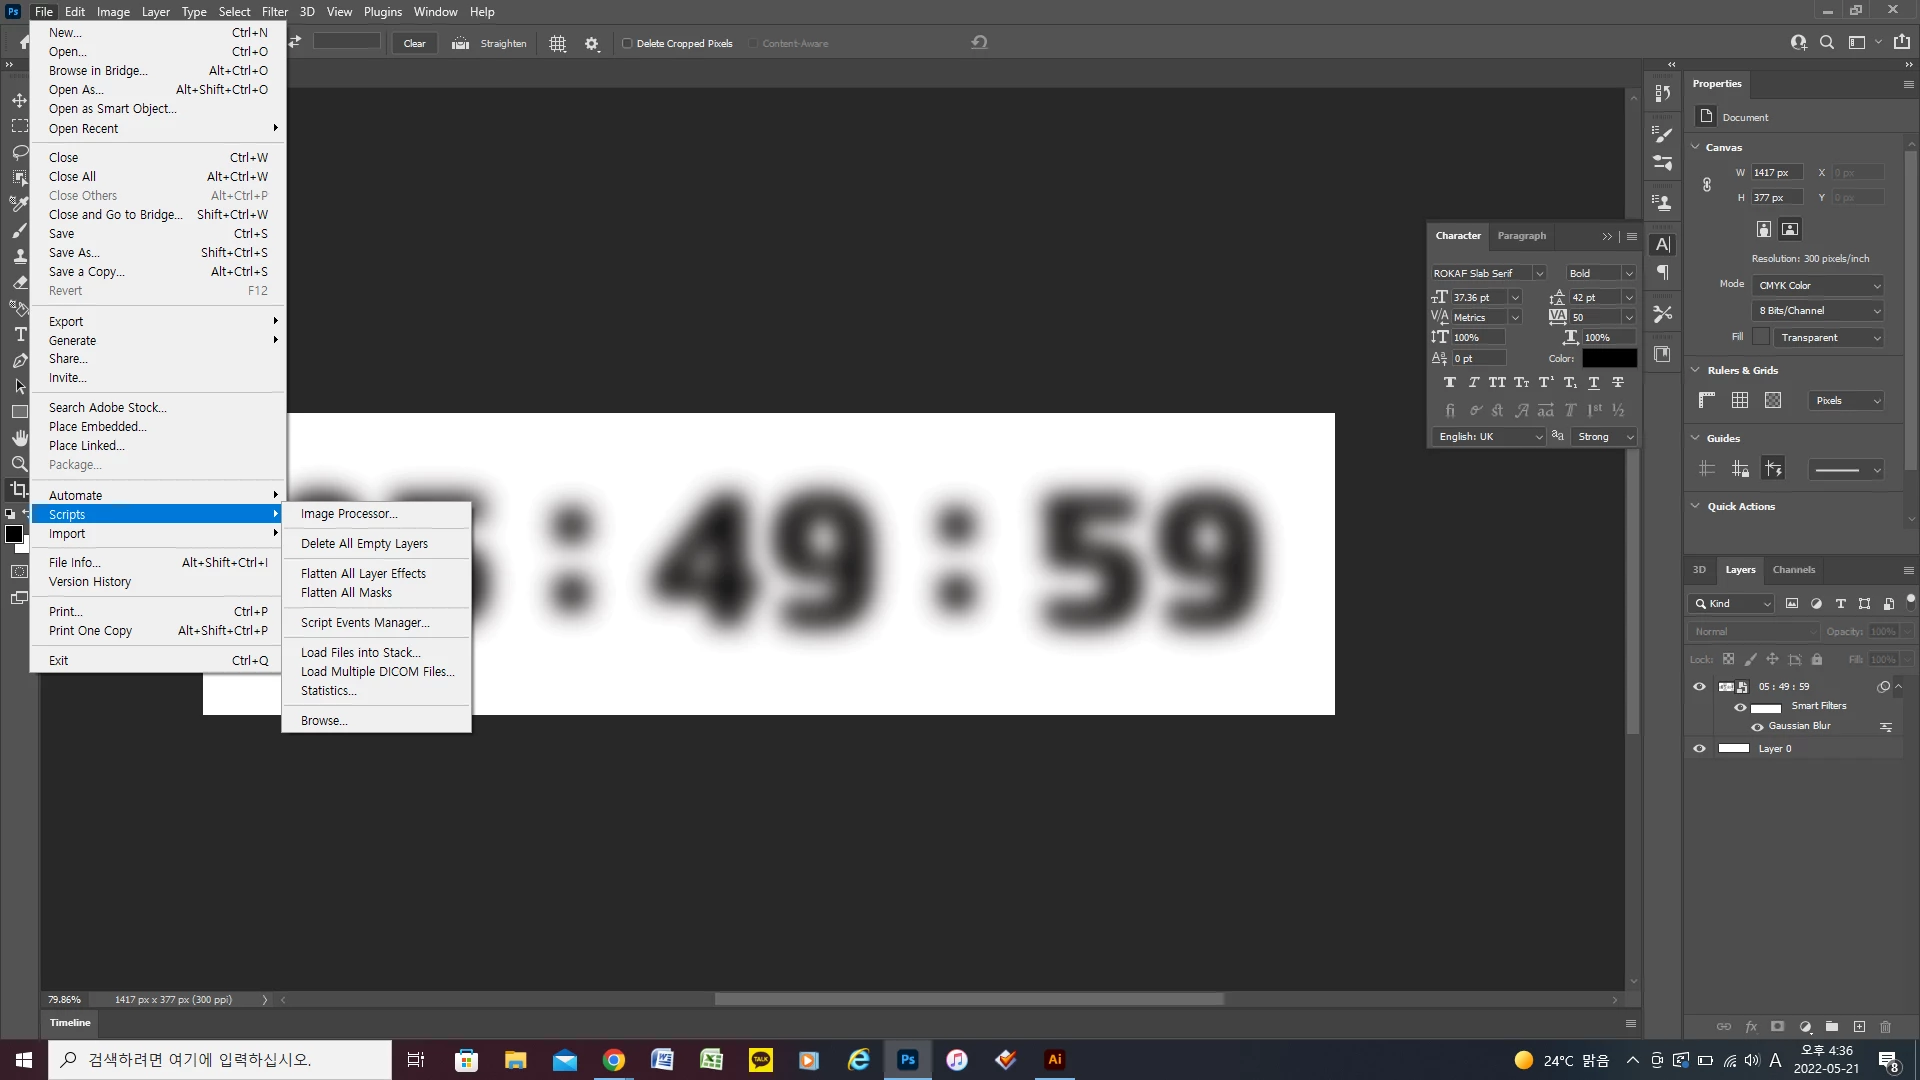Click the Horizontal Type tool
This screenshot has width=1920, height=1080.
point(19,334)
